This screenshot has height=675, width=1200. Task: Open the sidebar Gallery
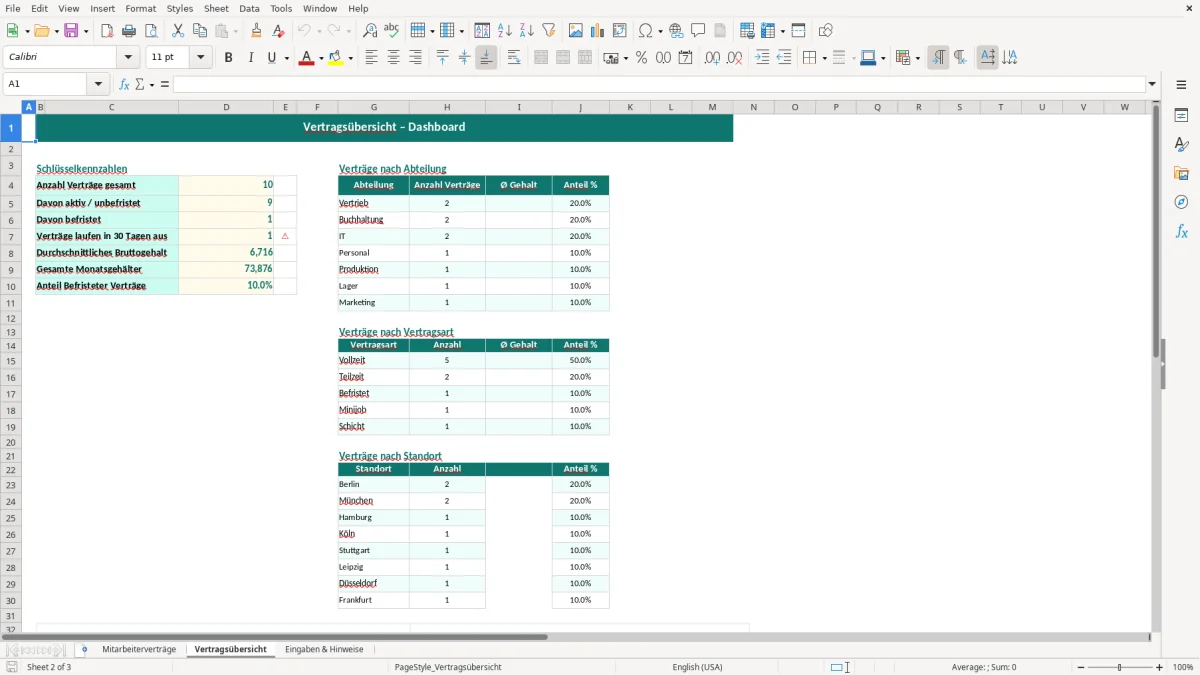pyautogui.click(x=1181, y=174)
